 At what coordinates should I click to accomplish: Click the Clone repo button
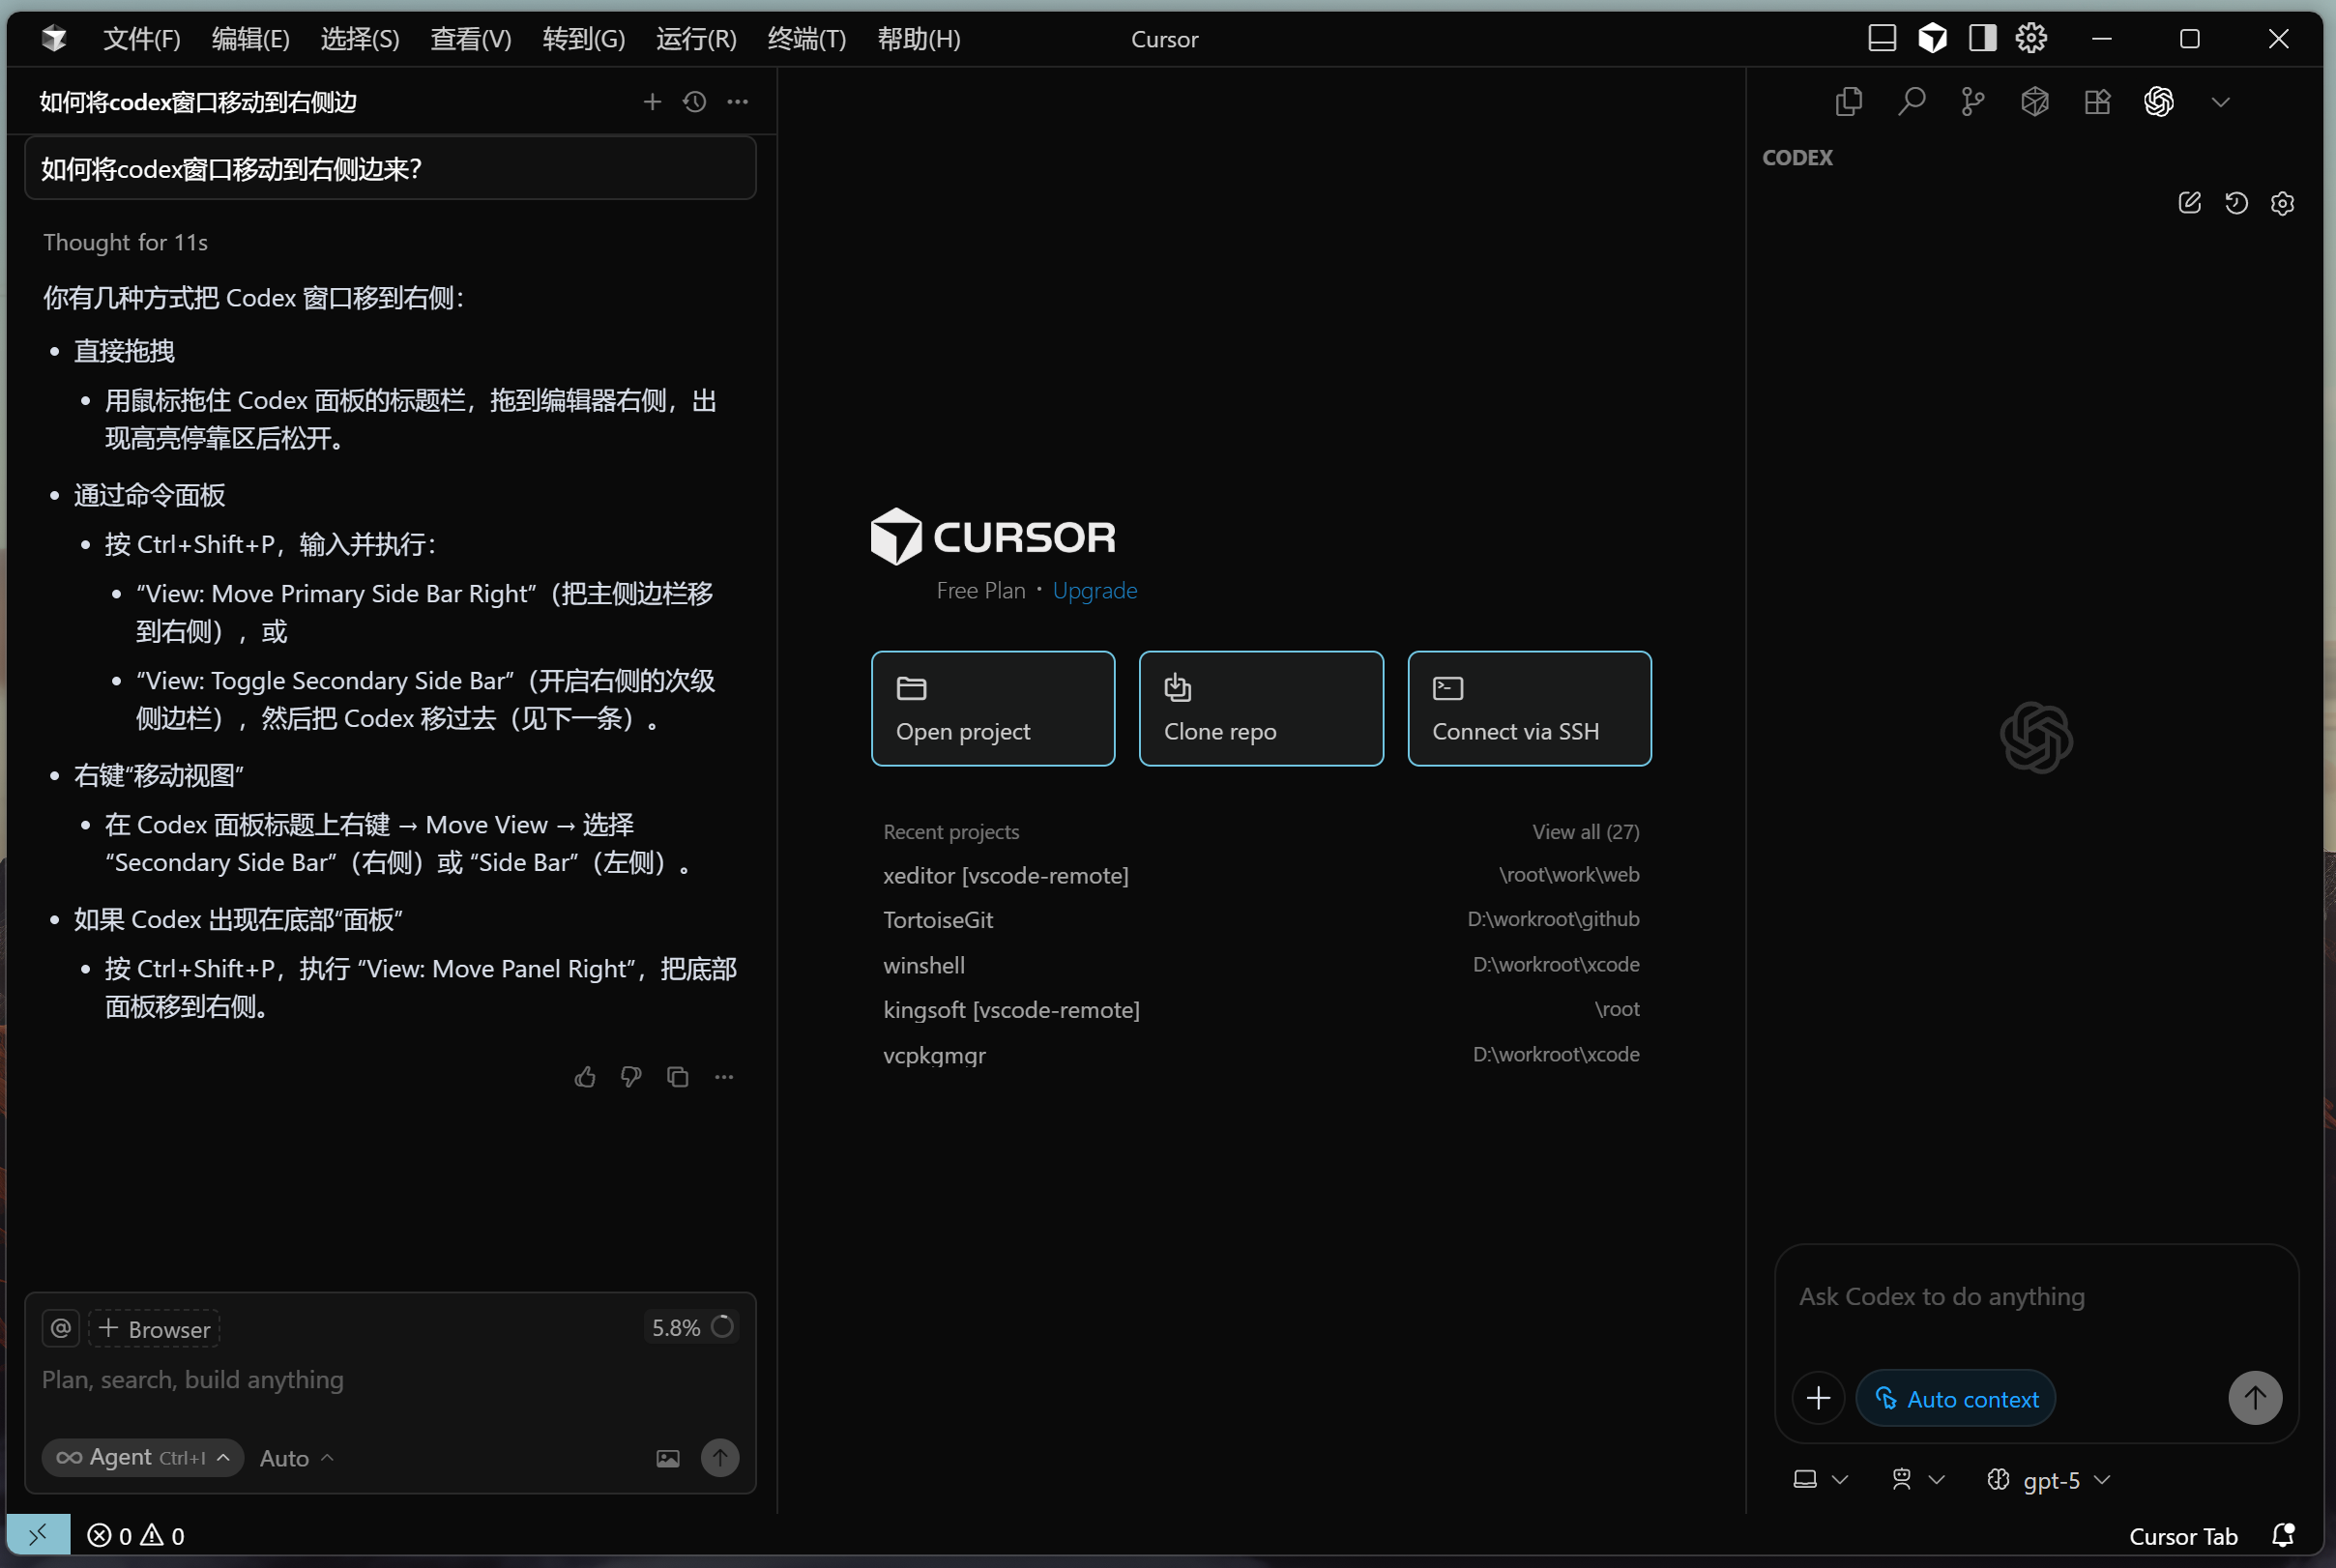(1260, 708)
